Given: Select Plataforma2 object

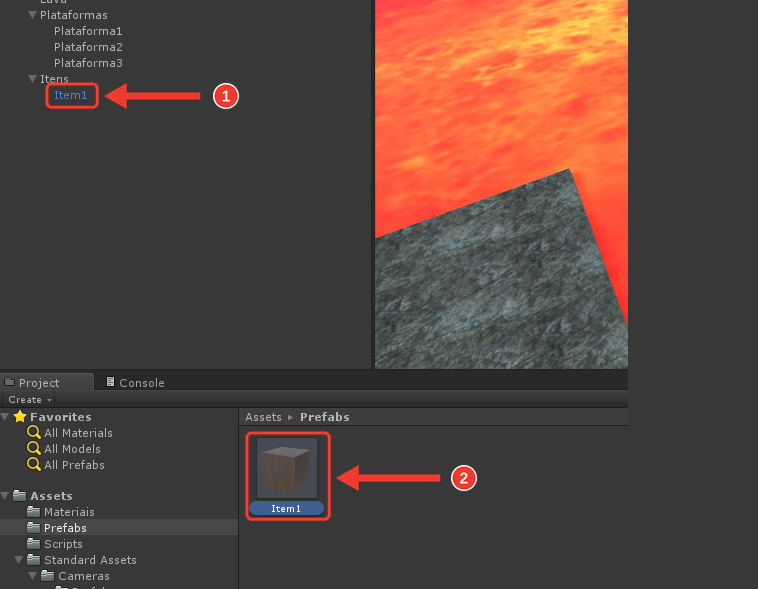Looking at the screenshot, I should (88, 47).
